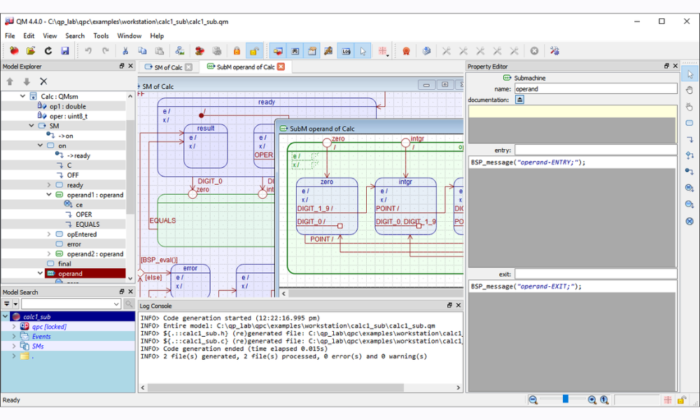
Task: Click the entry input field in Property Editor
Action: (x=596, y=150)
